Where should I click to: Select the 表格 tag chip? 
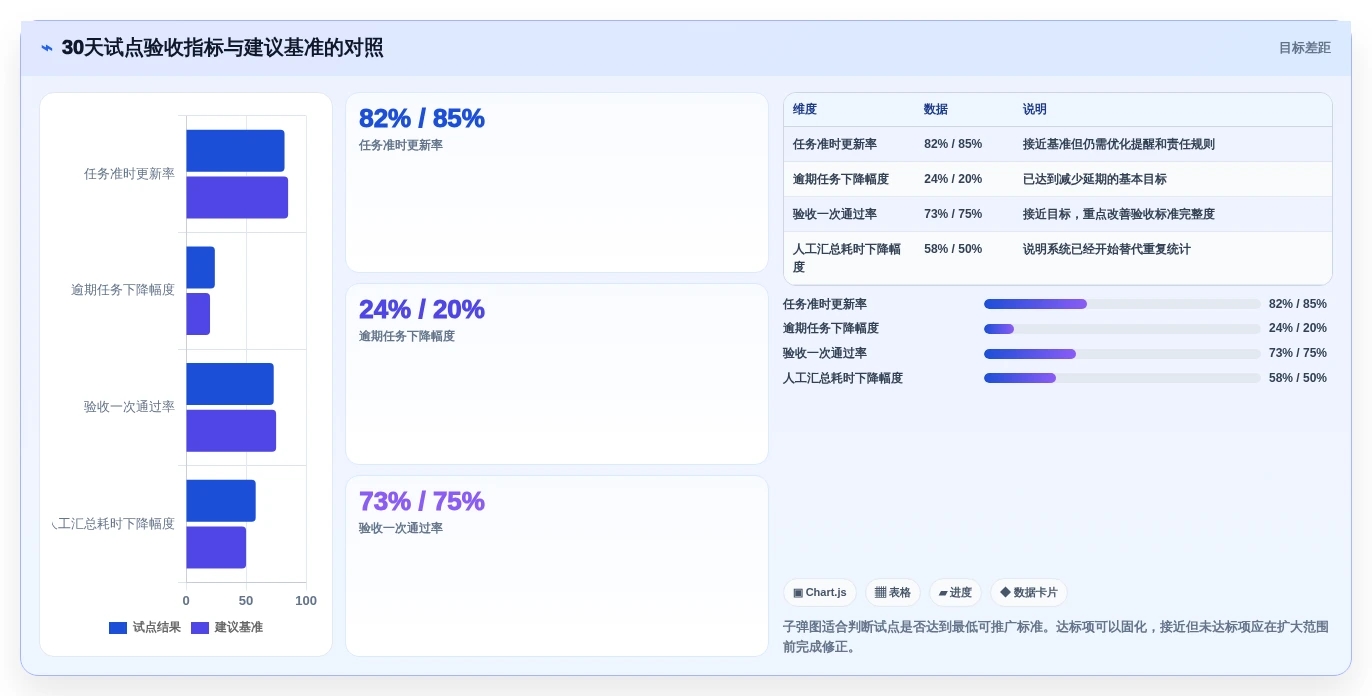[x=893, y=593]
